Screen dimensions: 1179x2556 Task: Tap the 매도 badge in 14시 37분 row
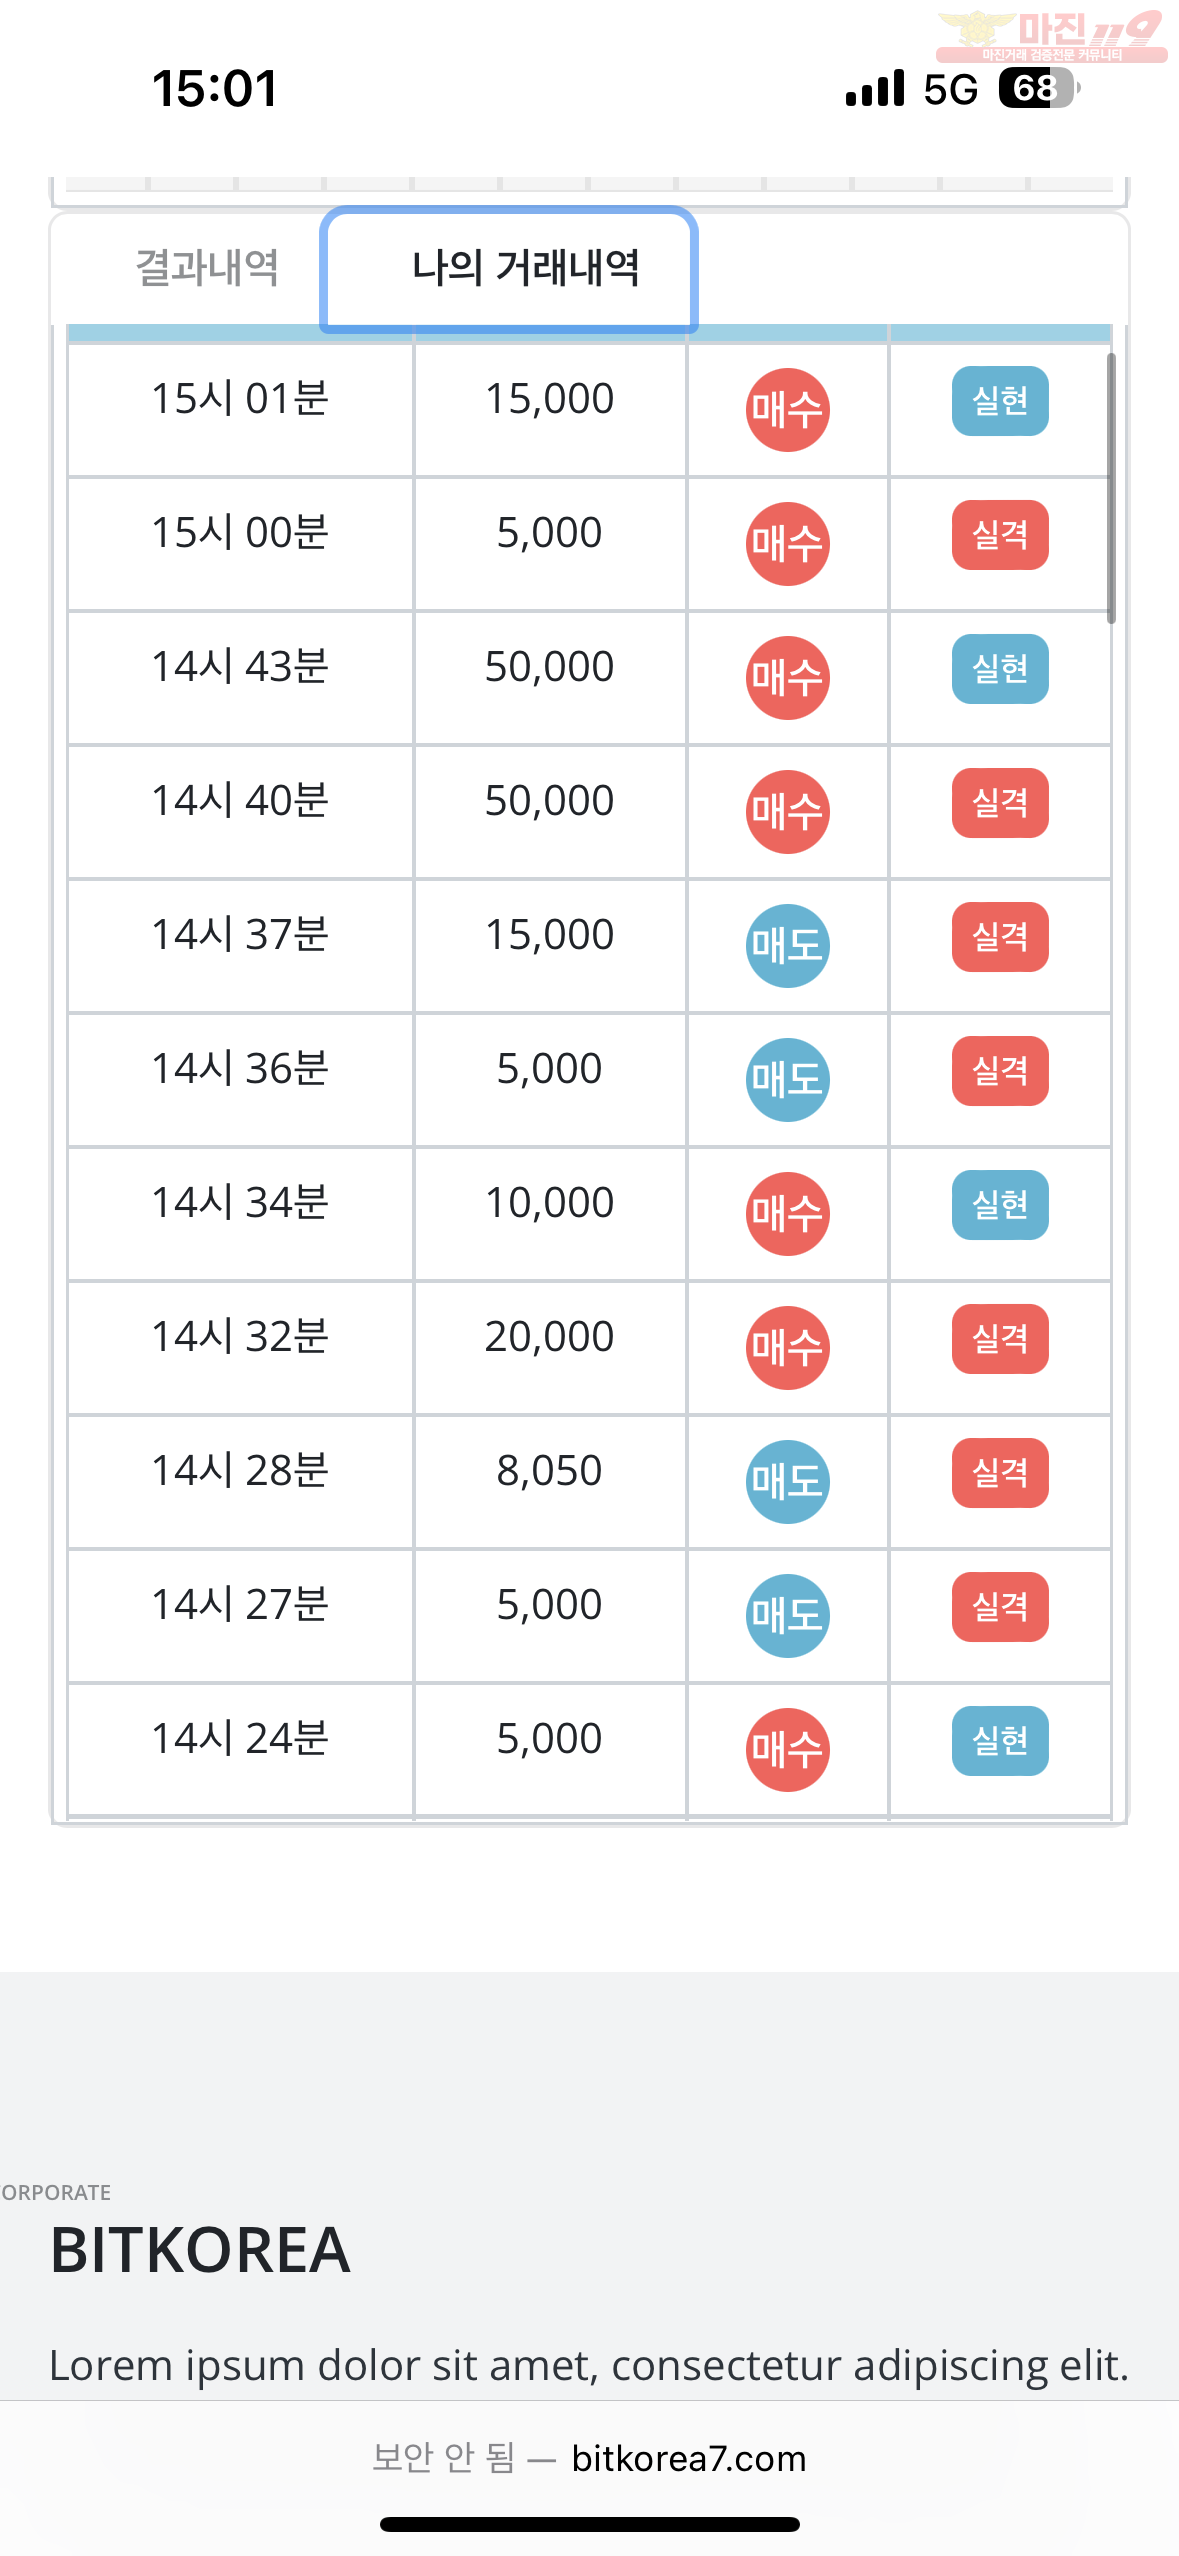787,945
